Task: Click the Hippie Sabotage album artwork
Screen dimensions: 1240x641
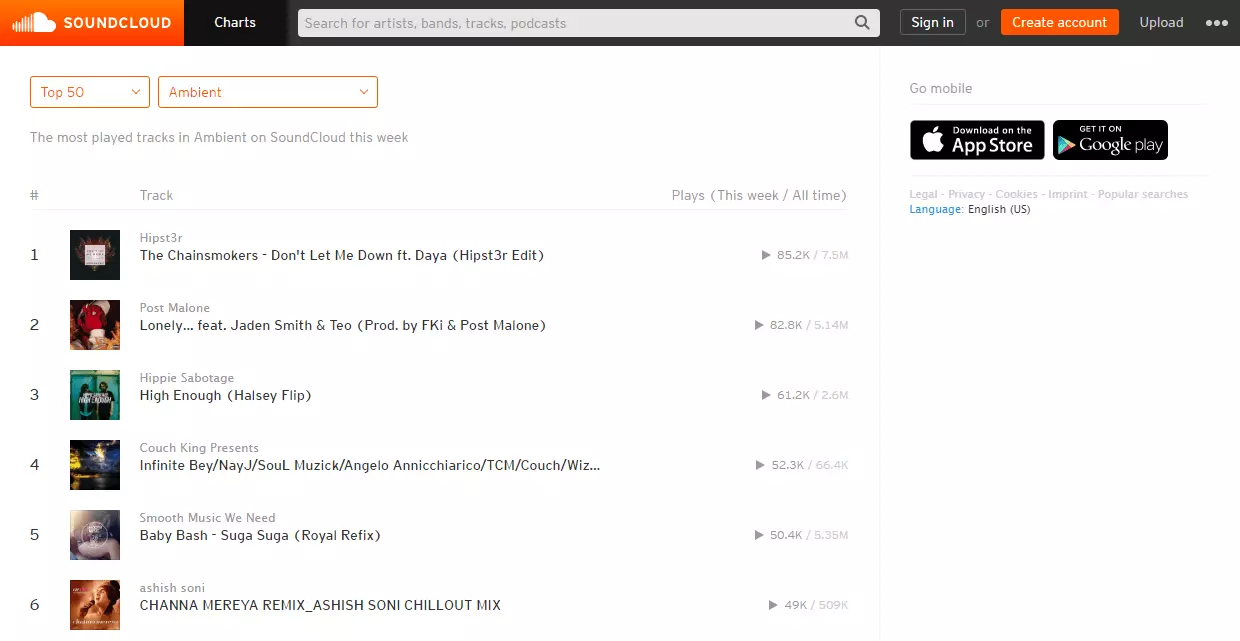Action: click(x=95, y=395)
